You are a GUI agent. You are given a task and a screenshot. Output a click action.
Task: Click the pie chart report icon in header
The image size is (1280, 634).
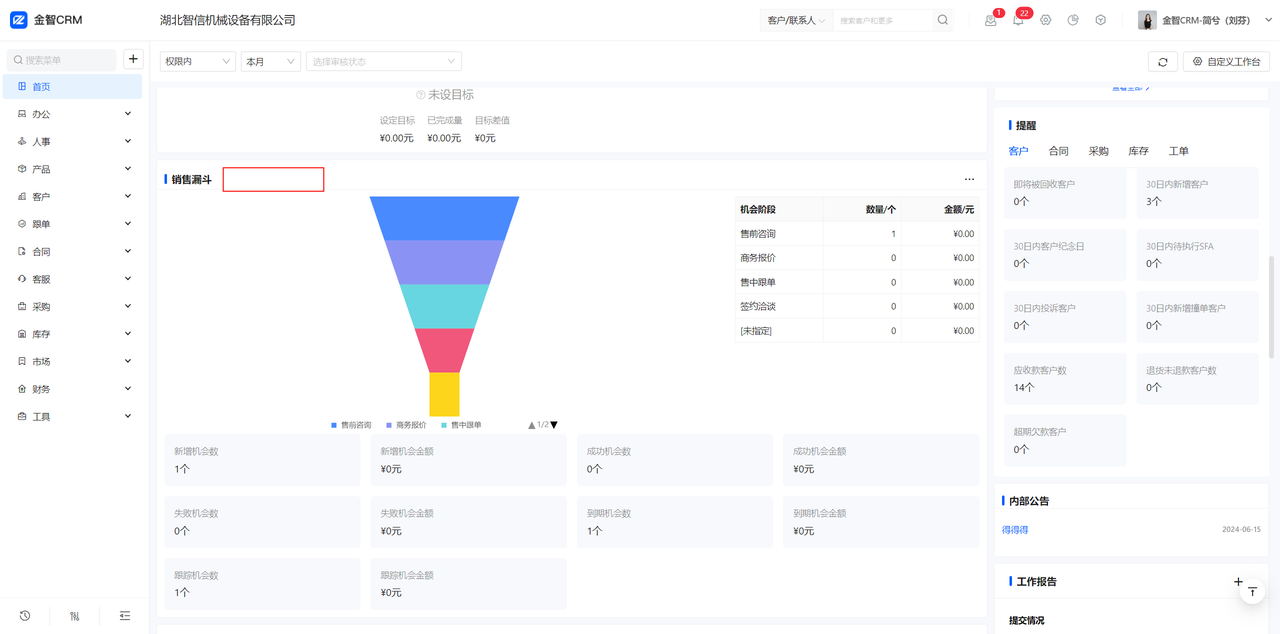(x=1074, y=19)
